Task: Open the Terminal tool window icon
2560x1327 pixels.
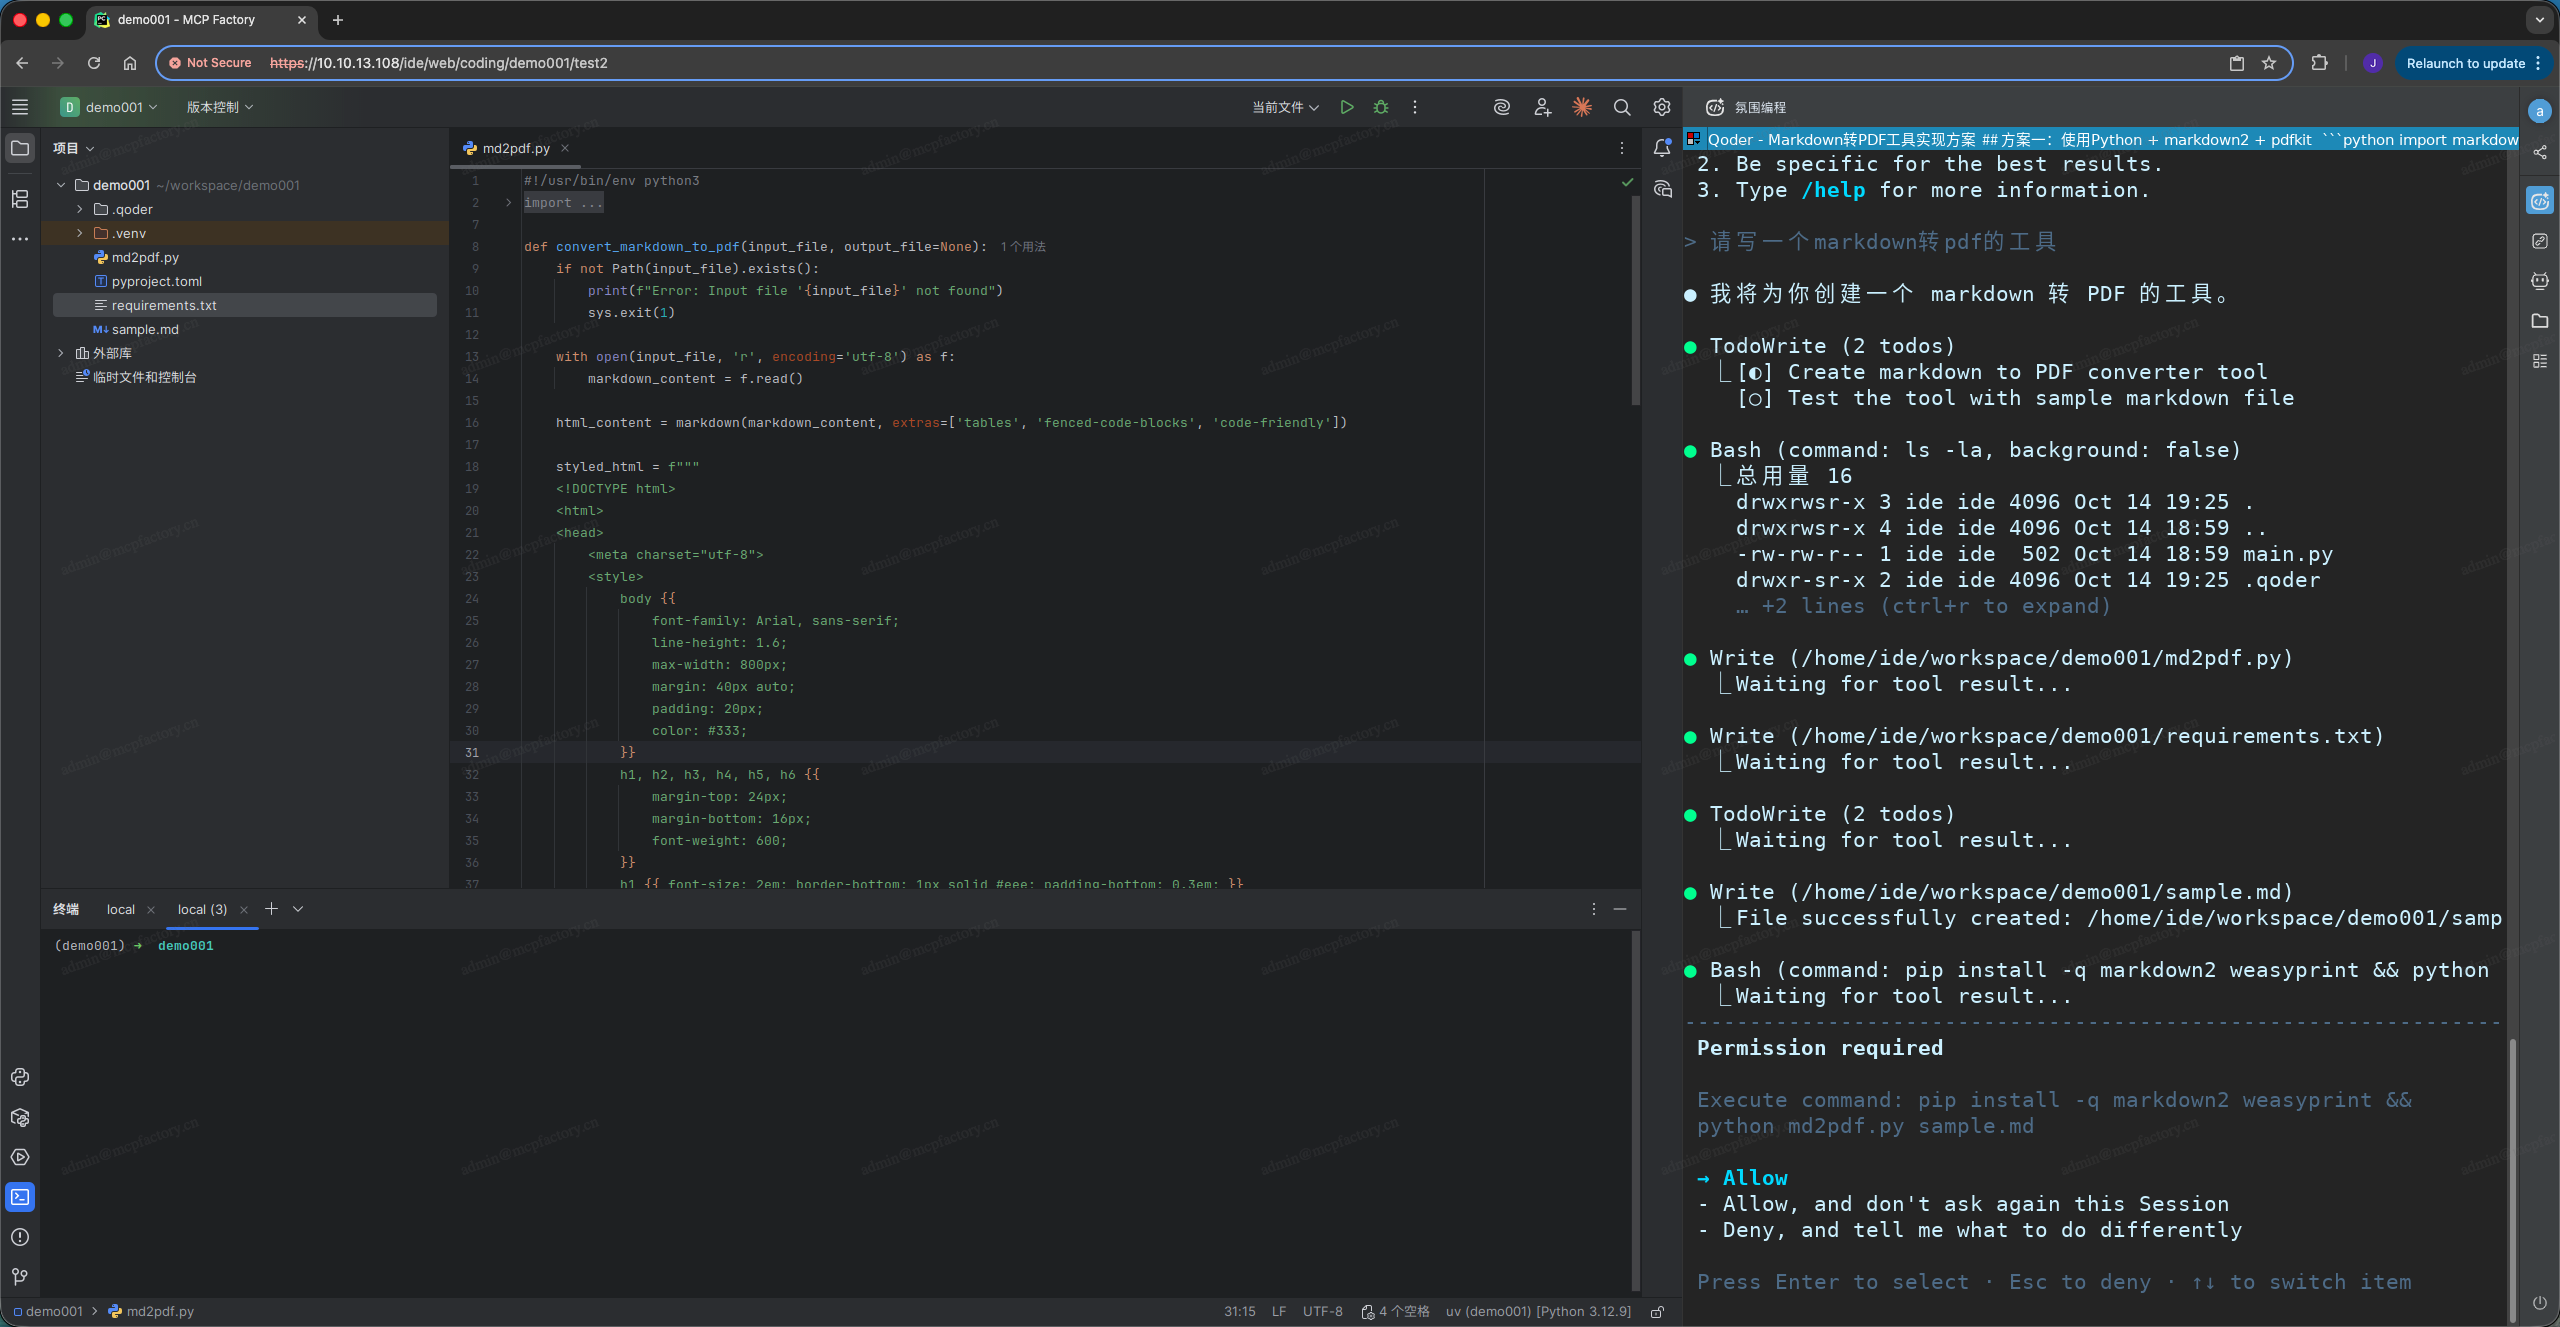Action: click(x=20, y=1197)
